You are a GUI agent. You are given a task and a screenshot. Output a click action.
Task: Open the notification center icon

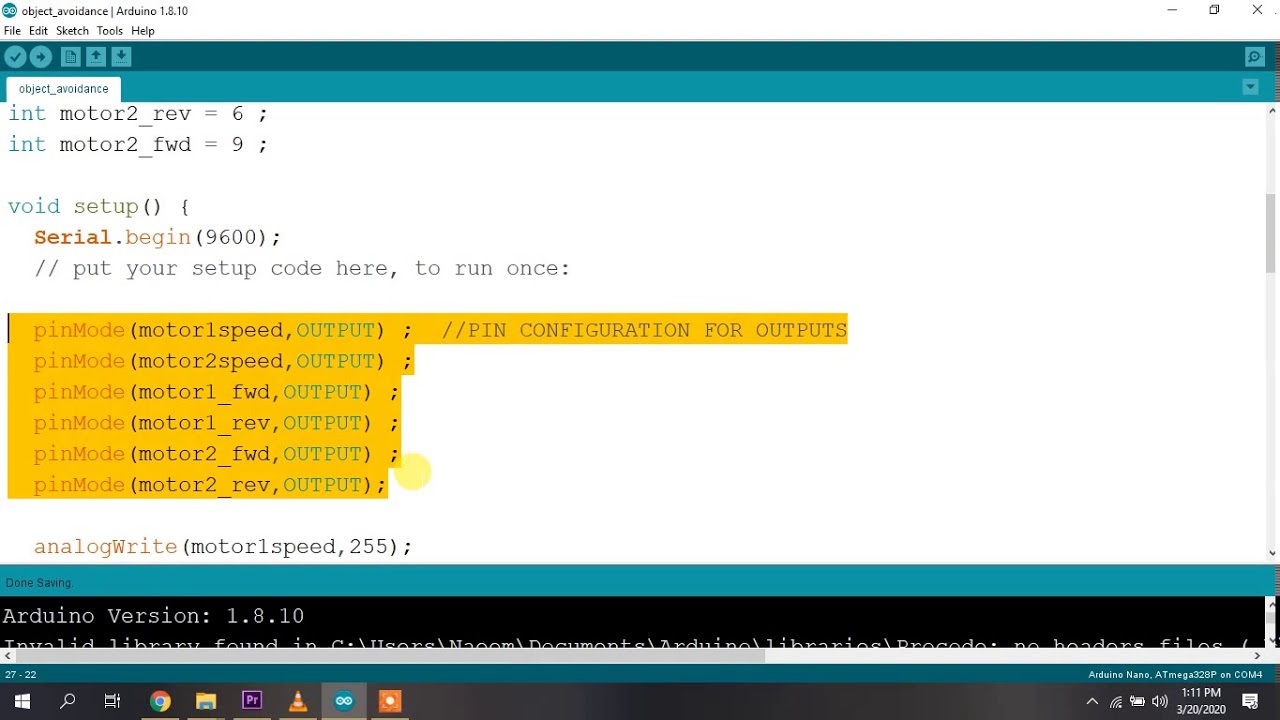1250,701
